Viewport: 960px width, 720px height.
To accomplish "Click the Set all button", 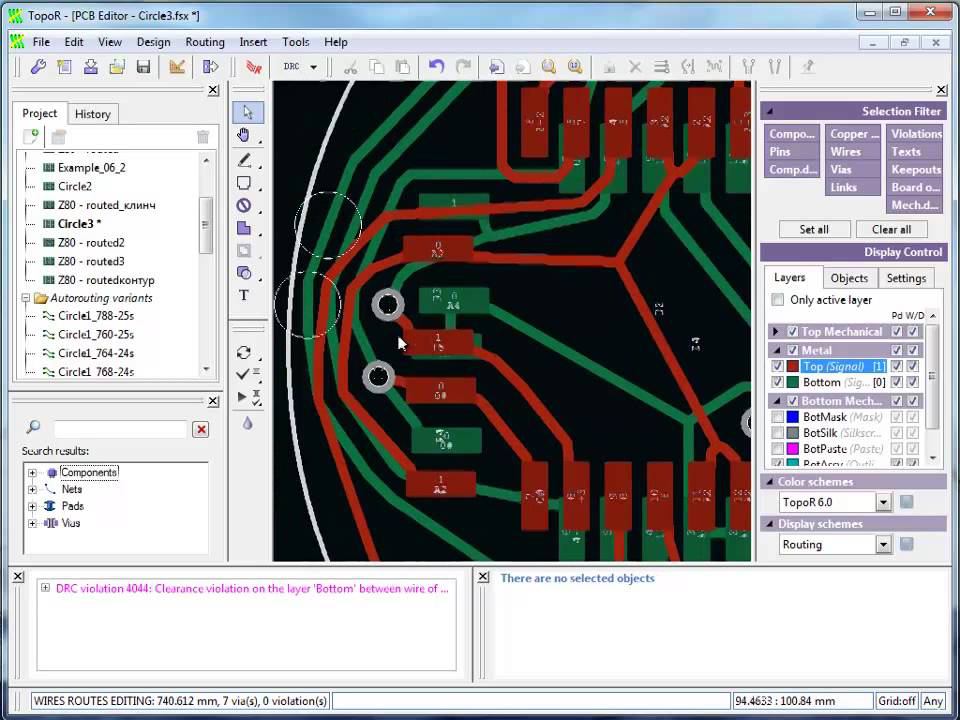I will tap(814, 230).
